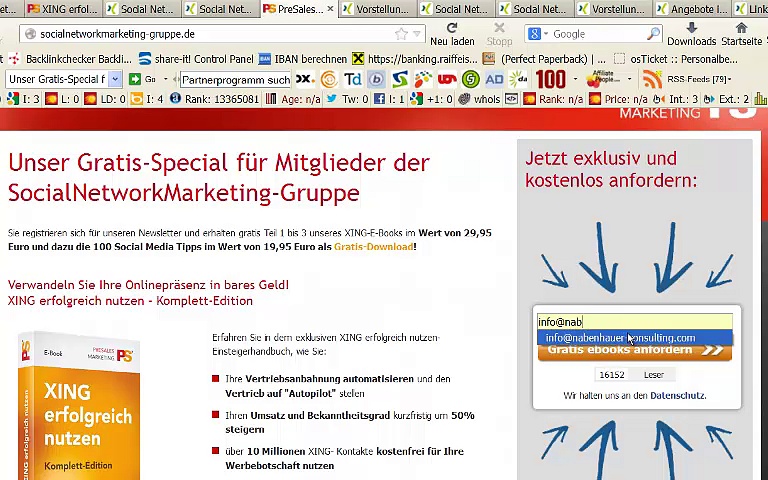This screenshot has height=480, width=768.
Task: Open the Startseite home icon
Action: pyautogui.click(x=741, y=28)
